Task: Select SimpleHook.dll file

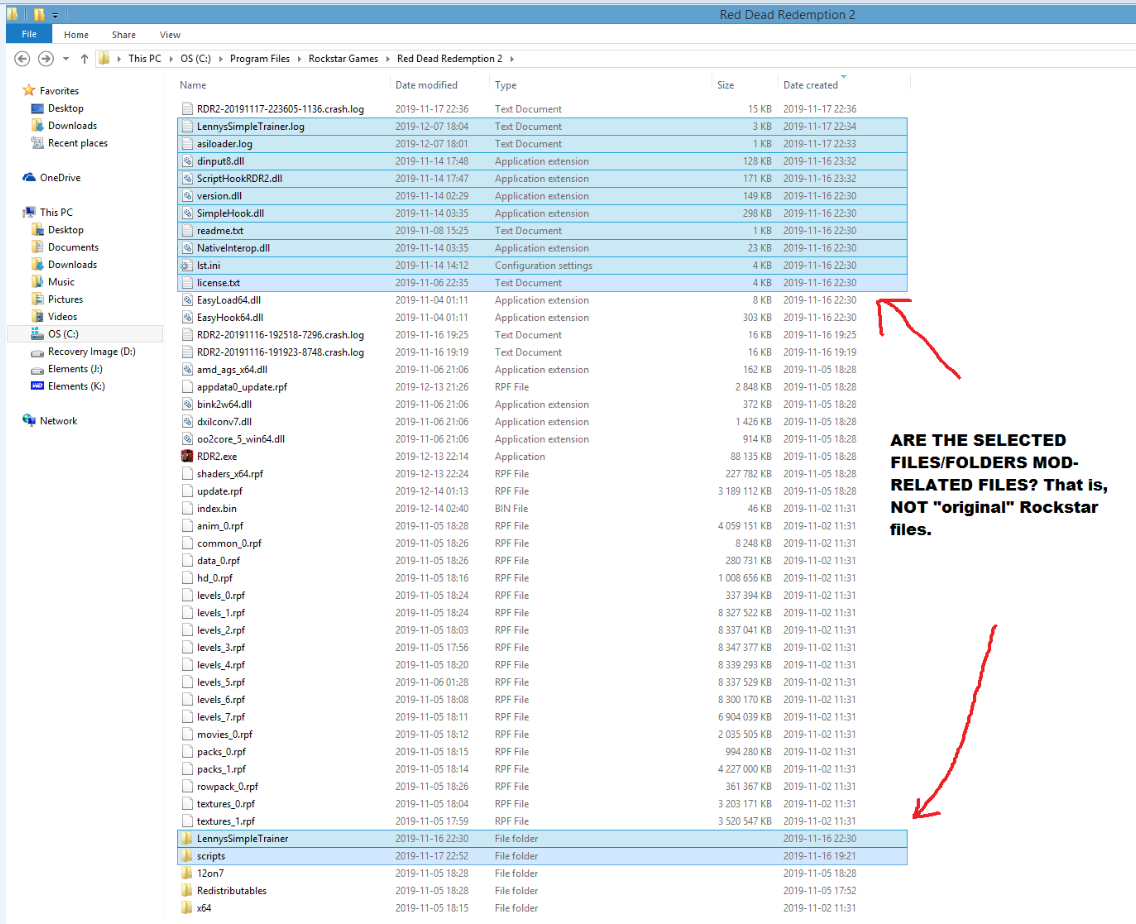Action: (x=542, y=213)
